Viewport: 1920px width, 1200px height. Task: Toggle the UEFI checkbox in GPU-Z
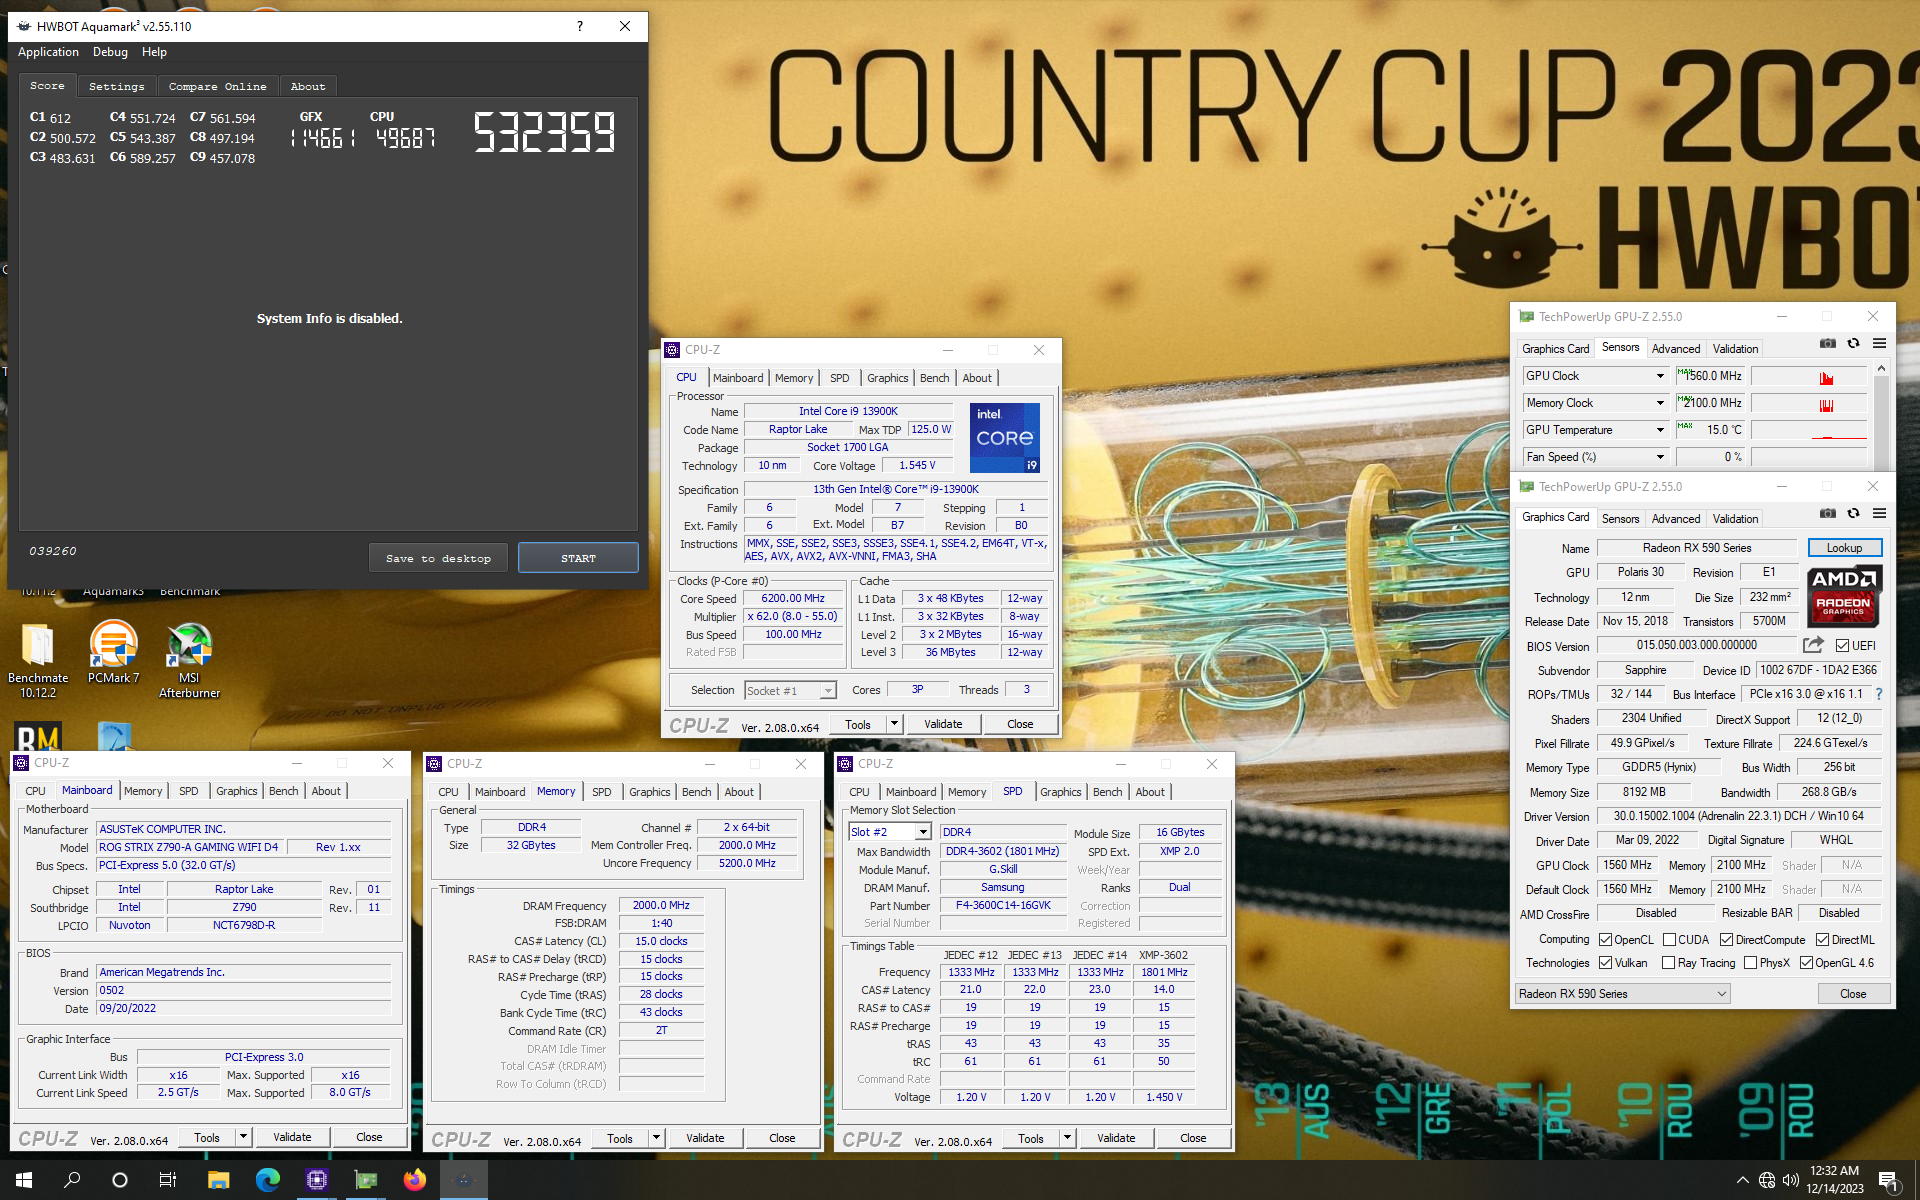[x=1842, y=646]
